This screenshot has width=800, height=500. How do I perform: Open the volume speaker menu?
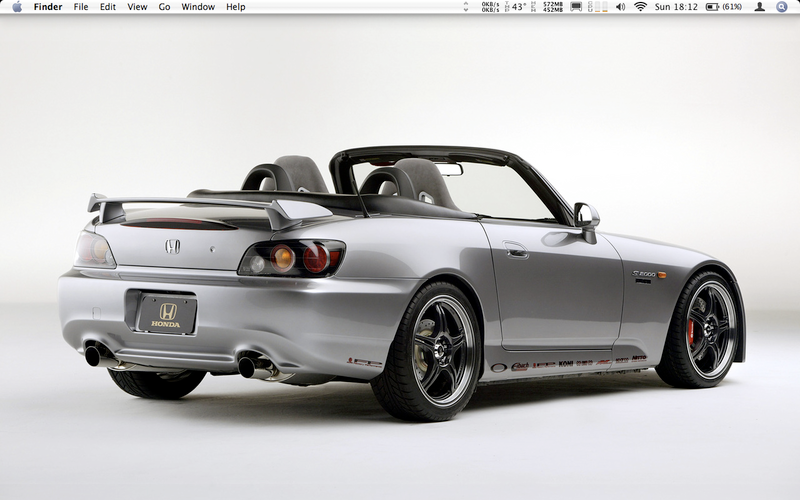click(620, 7)
